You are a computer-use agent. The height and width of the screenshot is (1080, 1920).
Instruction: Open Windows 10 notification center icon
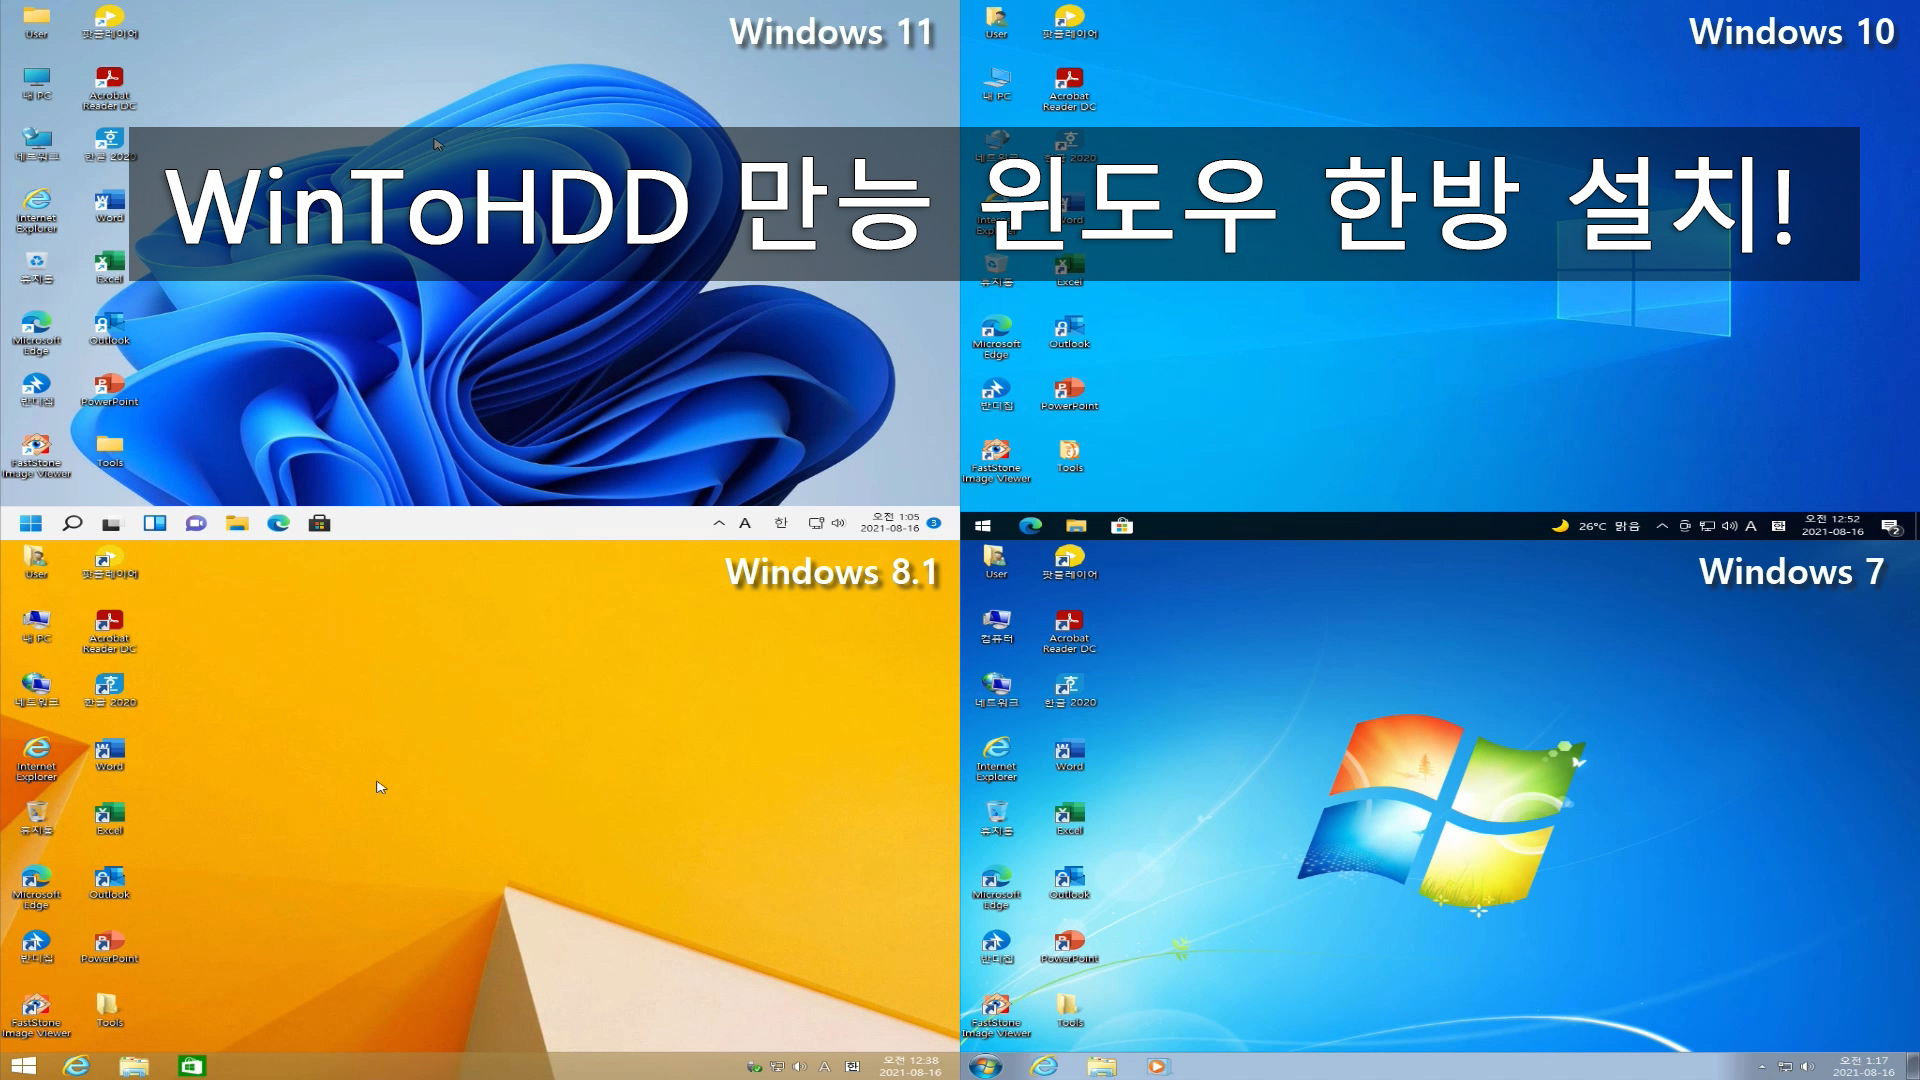click(1890, 526)
